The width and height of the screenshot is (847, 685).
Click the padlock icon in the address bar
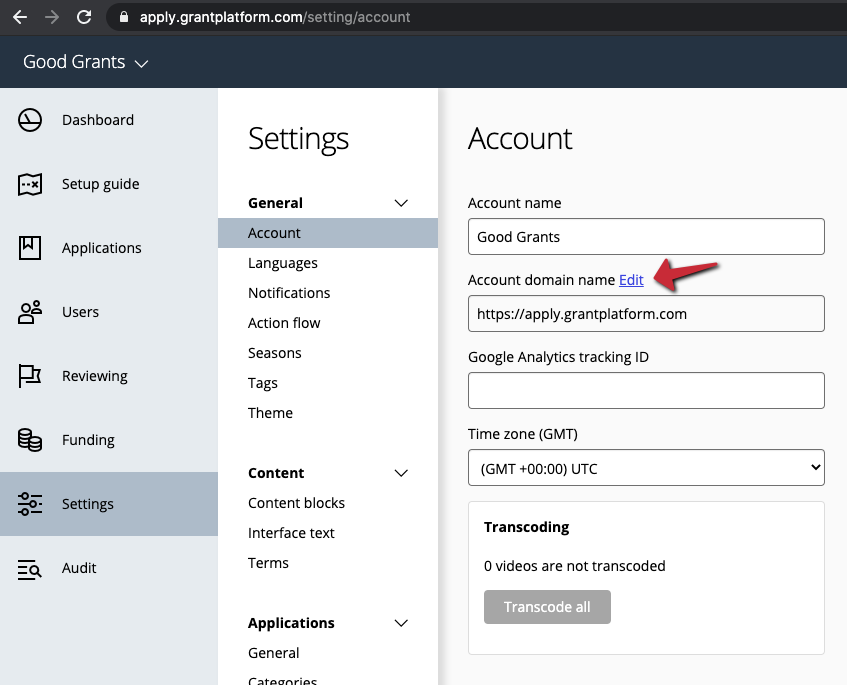(124, 17)
